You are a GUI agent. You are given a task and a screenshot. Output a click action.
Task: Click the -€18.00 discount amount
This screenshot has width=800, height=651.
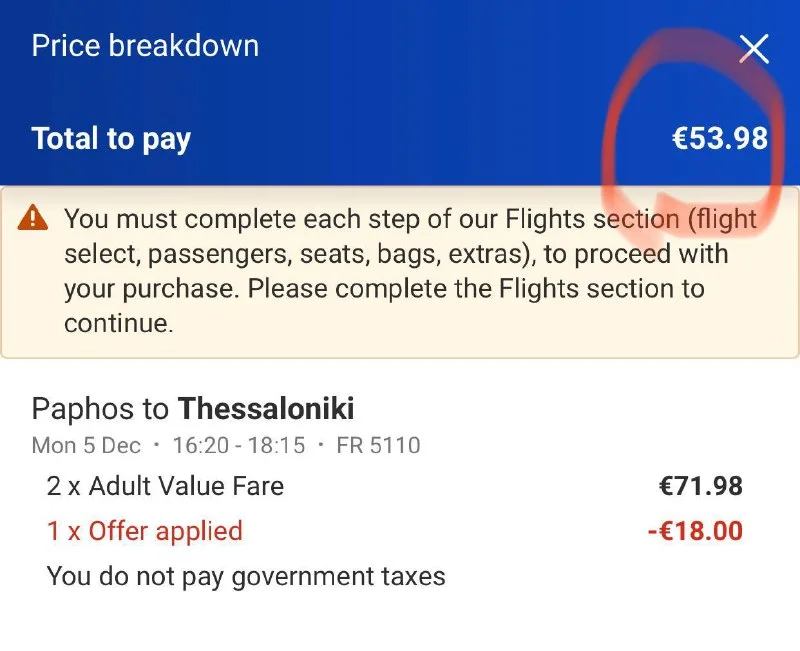coord(694,531)
